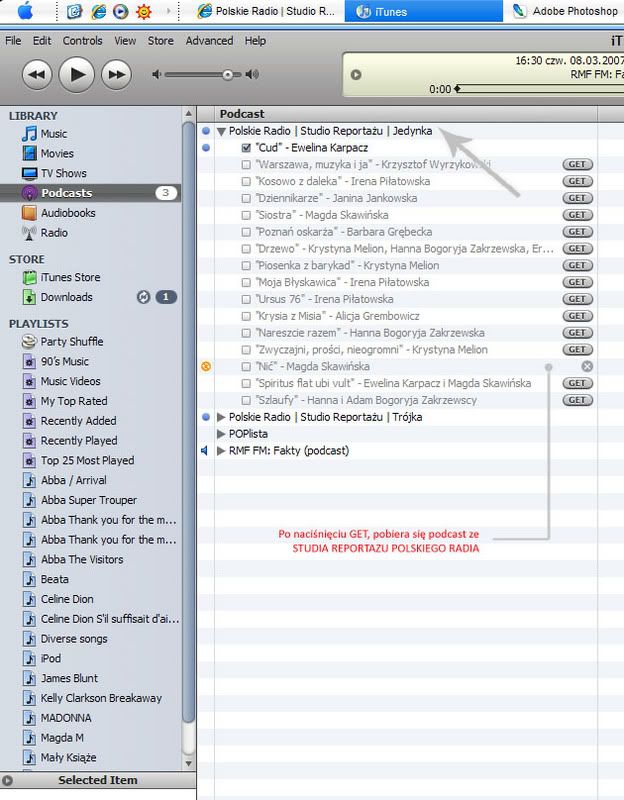
Task: Check the "Szlaufy" episode checkbox
Action: [x=246, y=401]
